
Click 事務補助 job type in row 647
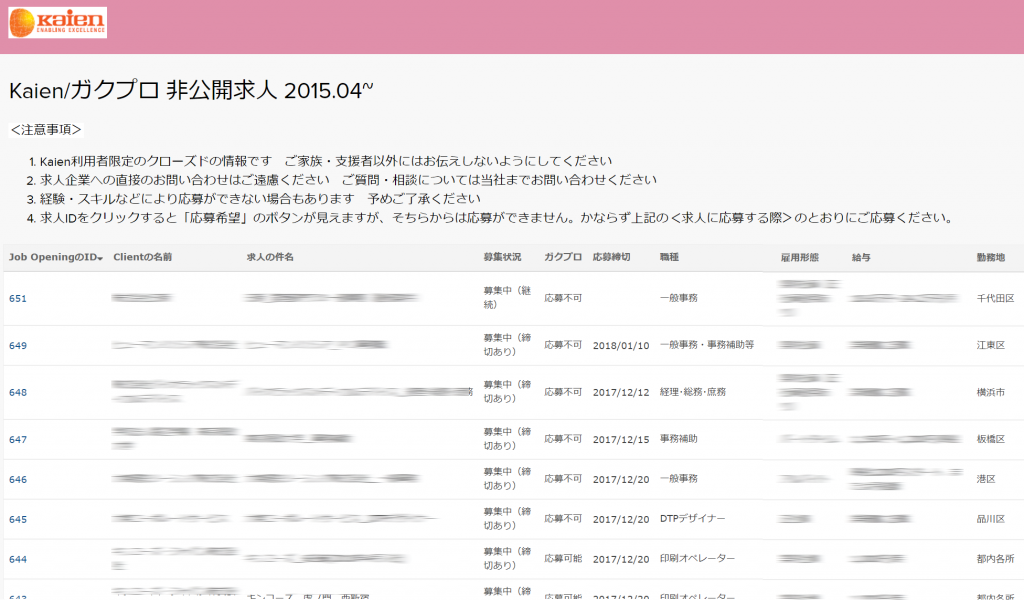(679, 439)
